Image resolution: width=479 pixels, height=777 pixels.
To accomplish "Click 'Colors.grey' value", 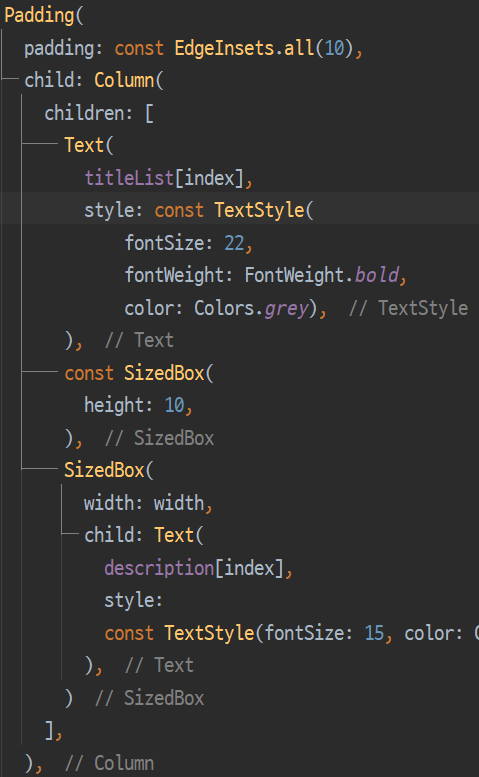I will pos(252,308).
